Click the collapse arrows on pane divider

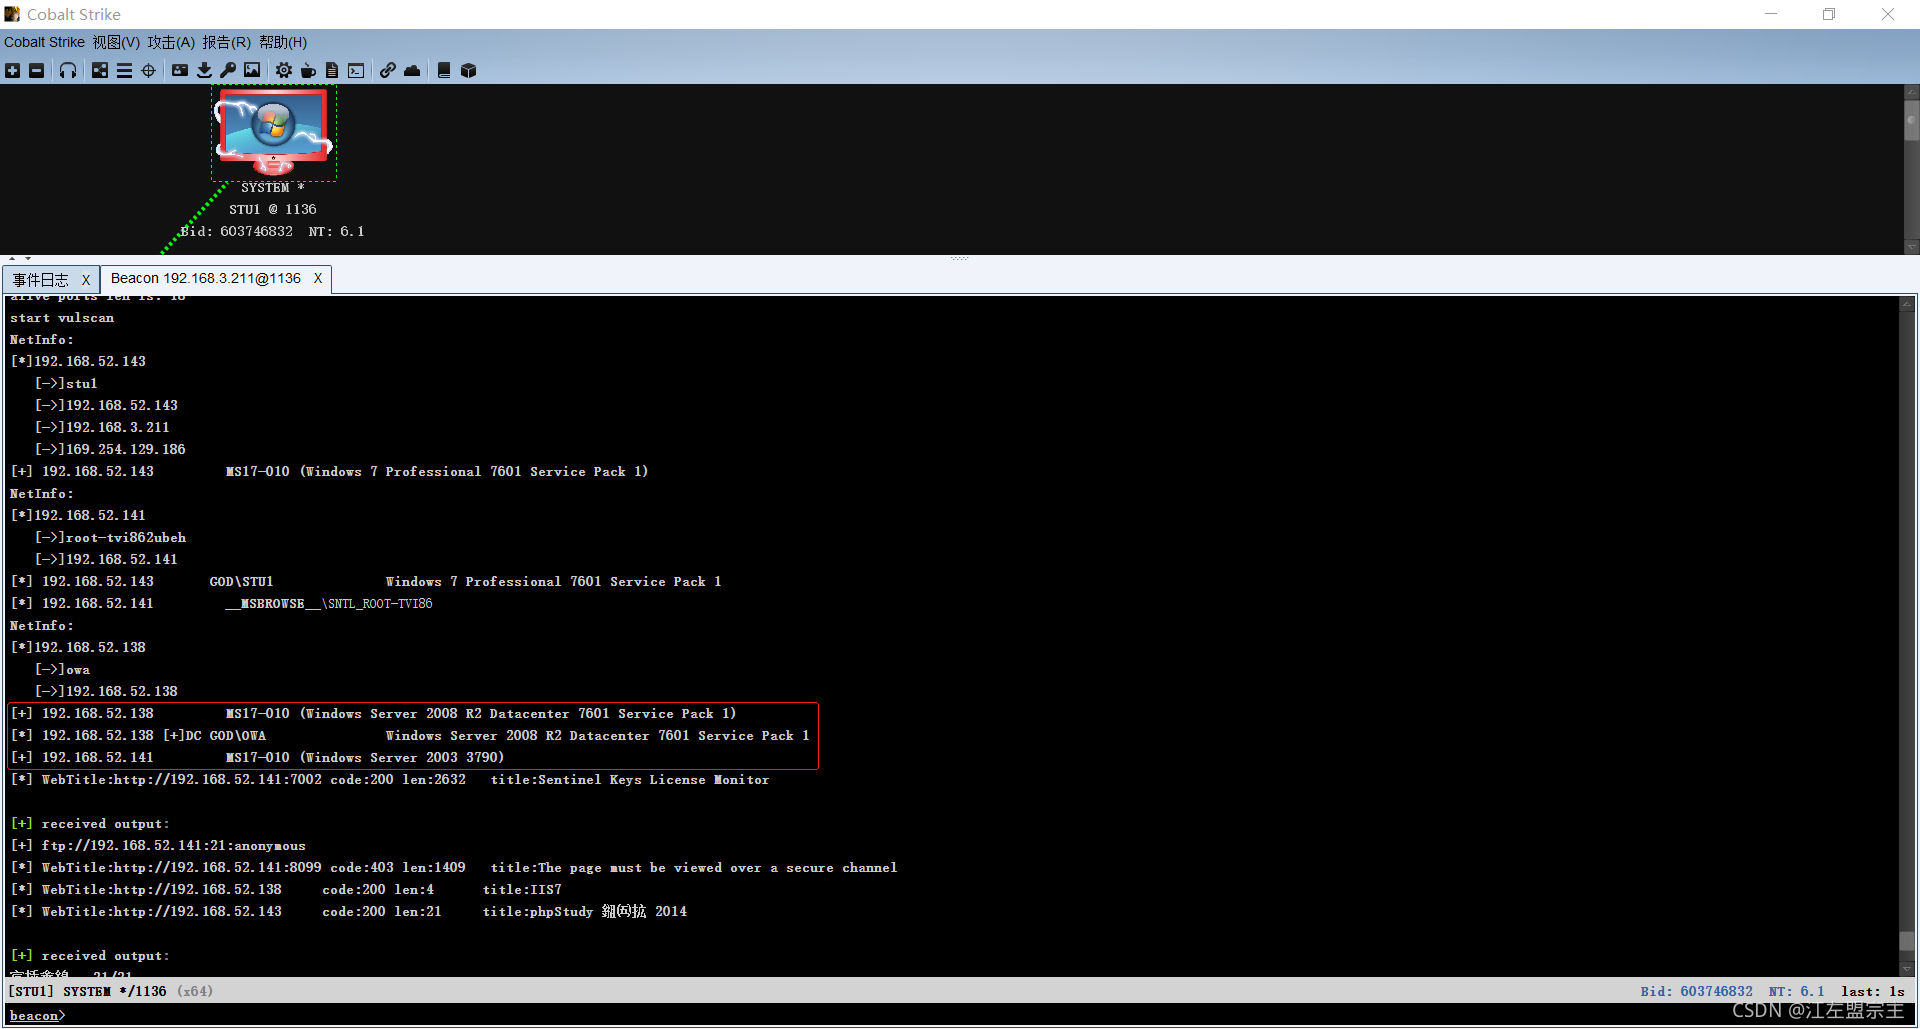[x=20, y=258]
